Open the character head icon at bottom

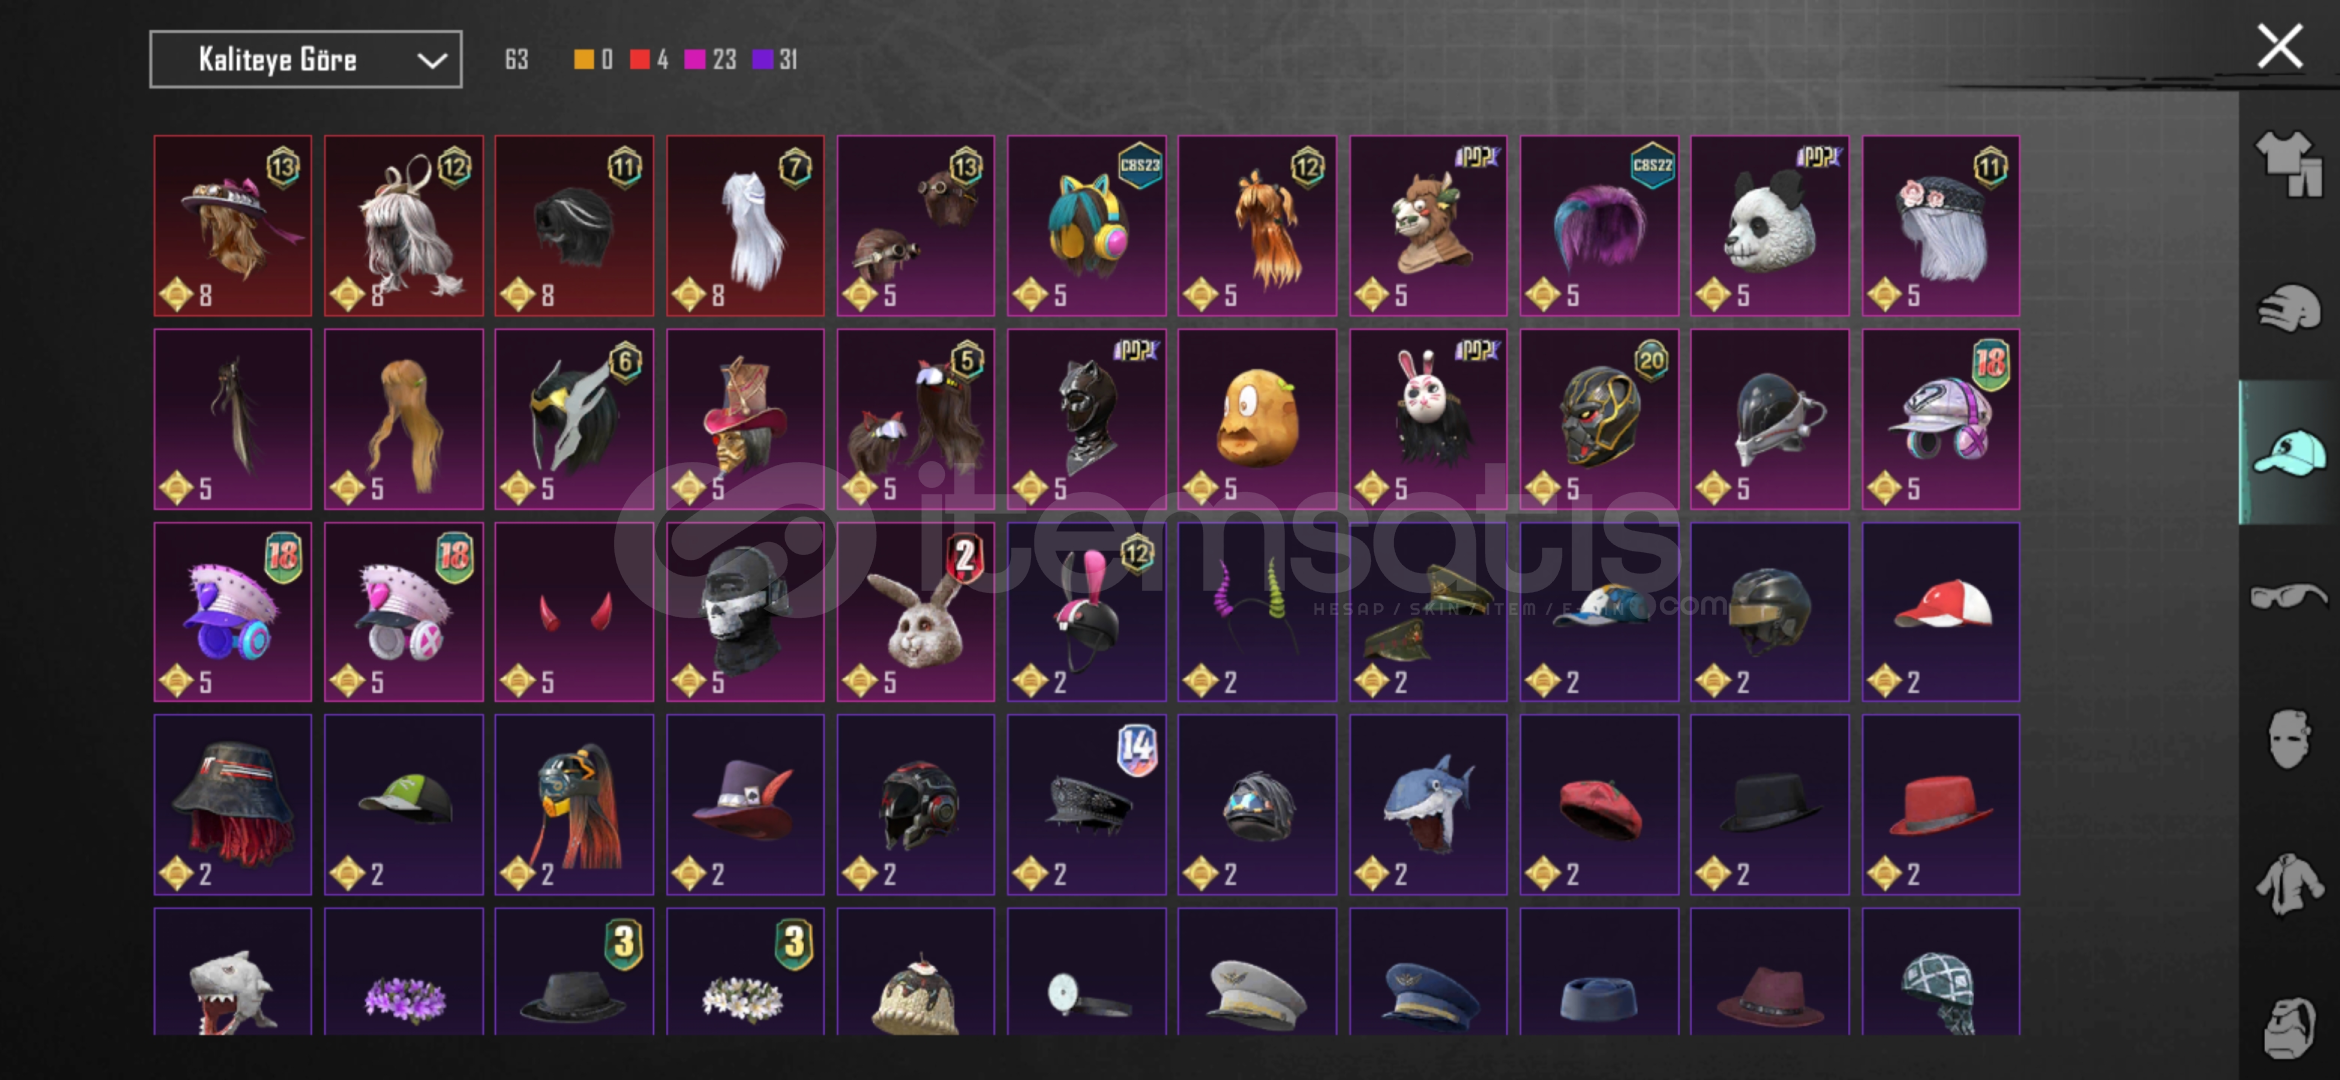[x=2288, y=1028]
